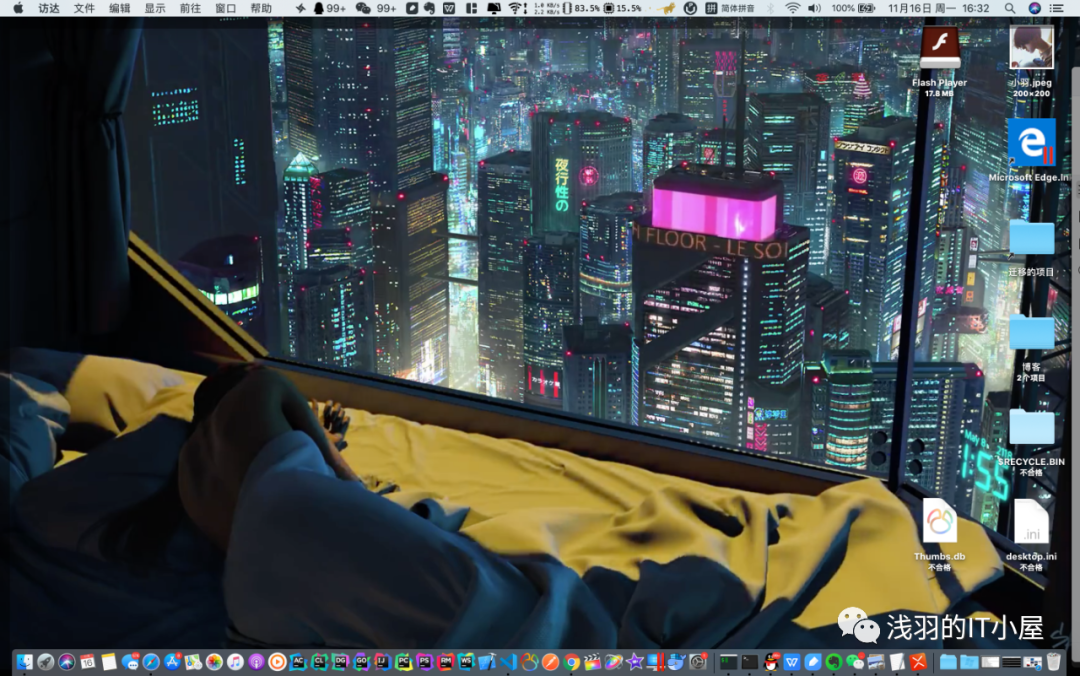Select the desktop.ini file
This screenshot has width=1080, height=676.
(1031, 520)
